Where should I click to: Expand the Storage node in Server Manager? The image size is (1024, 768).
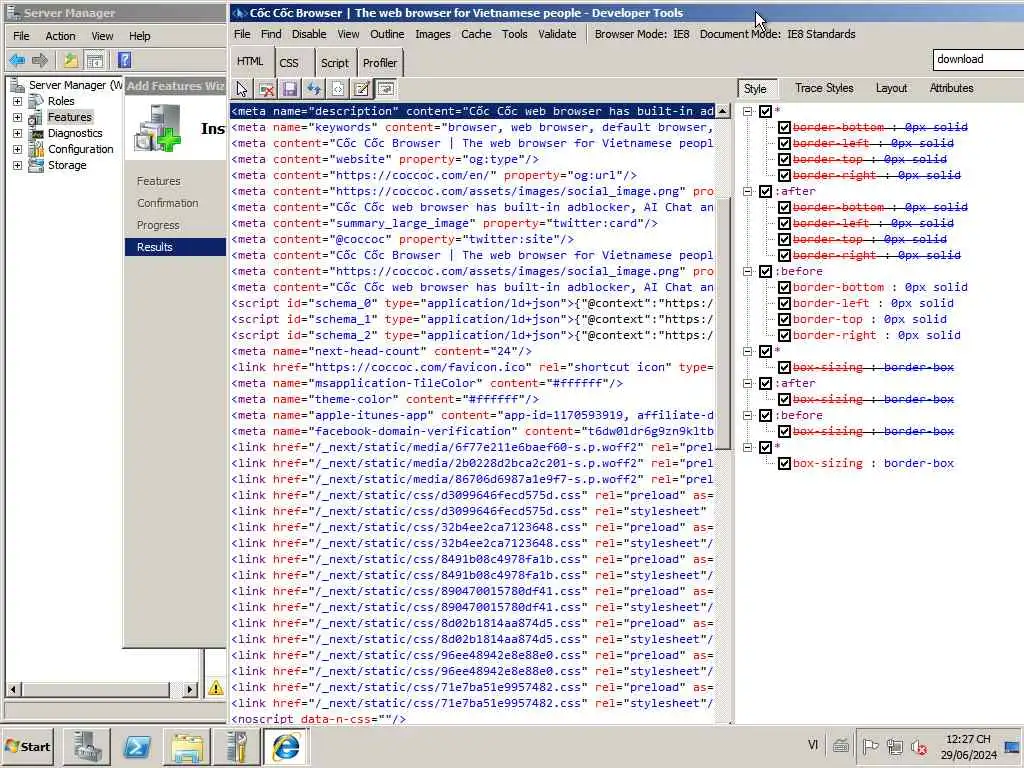click(x=18, y=165)
